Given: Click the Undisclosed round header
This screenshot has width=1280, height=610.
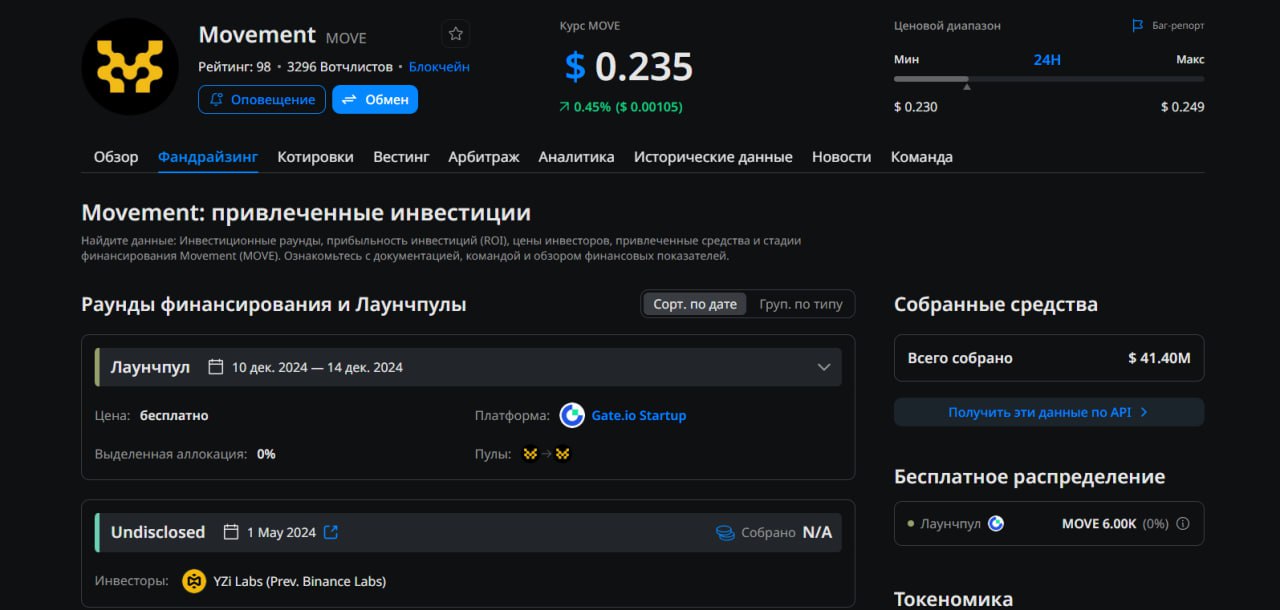Looking at the screenshot, I should click(x=468, y=532).
